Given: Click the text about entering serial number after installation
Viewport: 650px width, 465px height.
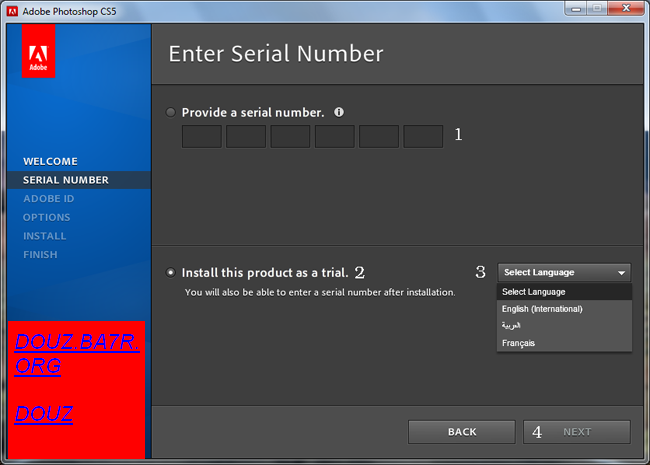Looking at the screenshot, I should (320, 292).
